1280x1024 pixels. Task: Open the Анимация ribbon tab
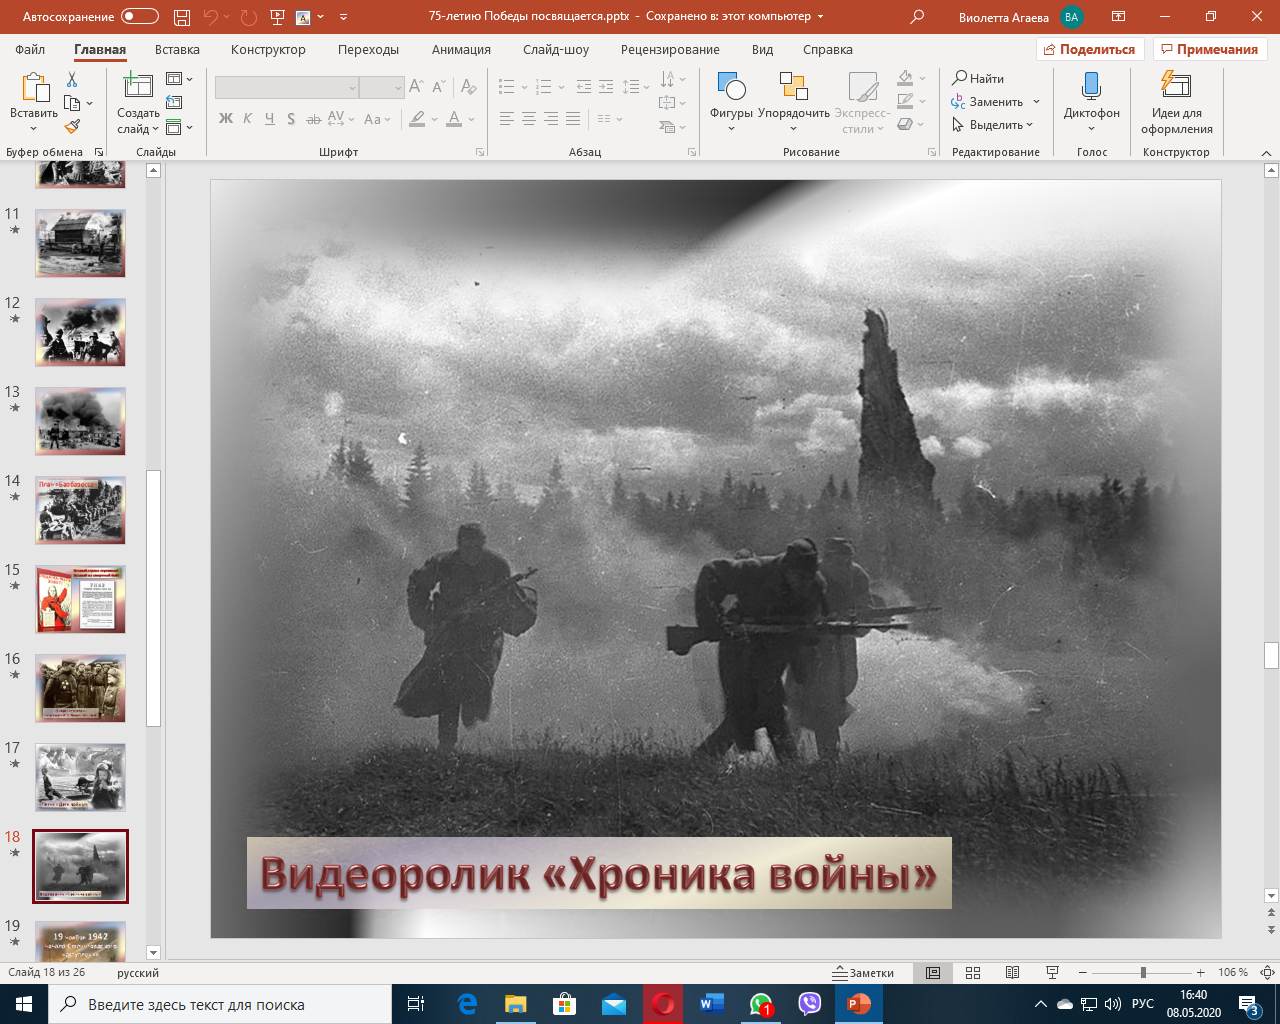pyautogui.click(x=461, y=49)
